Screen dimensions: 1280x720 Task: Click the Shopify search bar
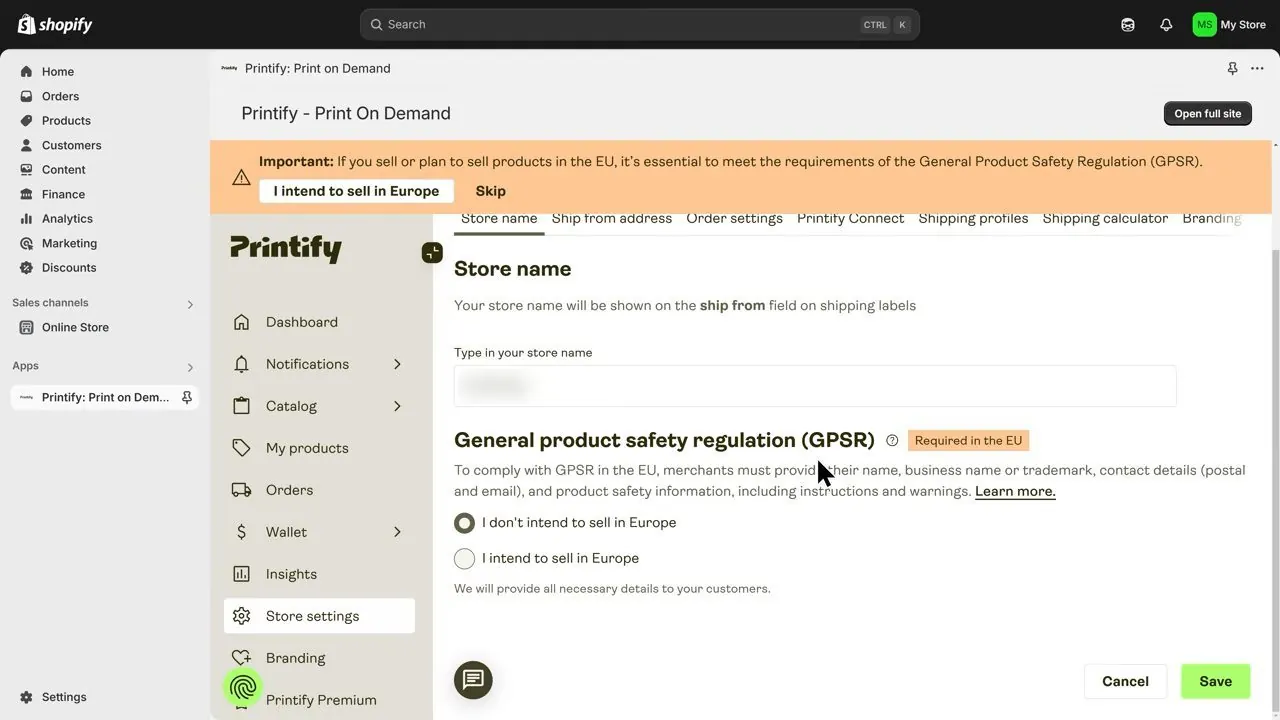click(640, 25)
